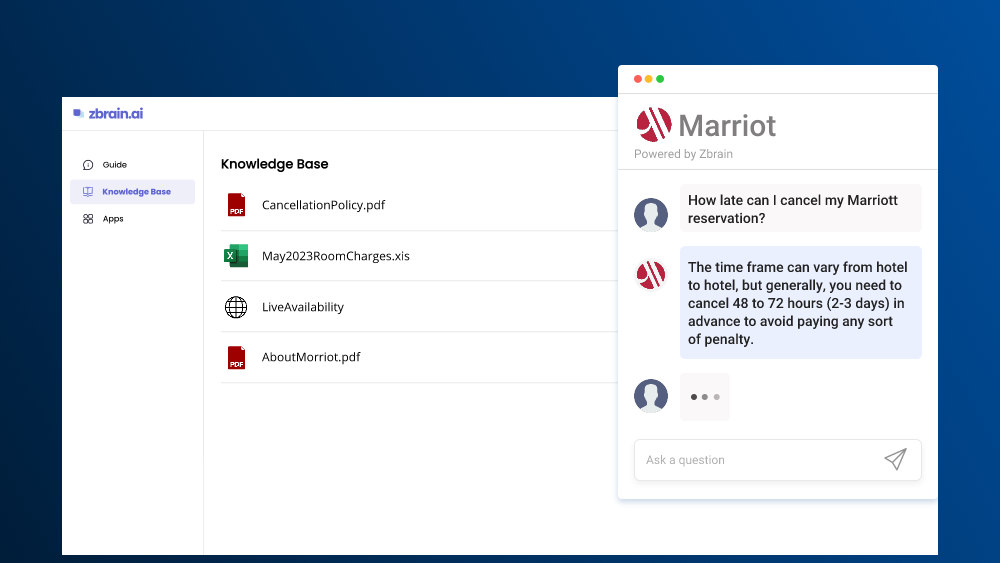Viewport: 1000px width, 563px height.
Task: Click the user's cancel reservation question bubble
Action: (800, 208)
